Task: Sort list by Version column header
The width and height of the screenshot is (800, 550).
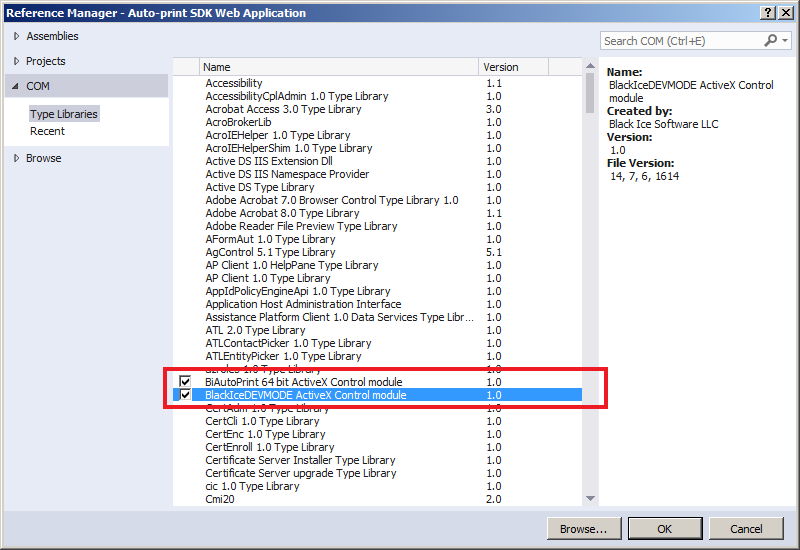Action: point(528,67)
